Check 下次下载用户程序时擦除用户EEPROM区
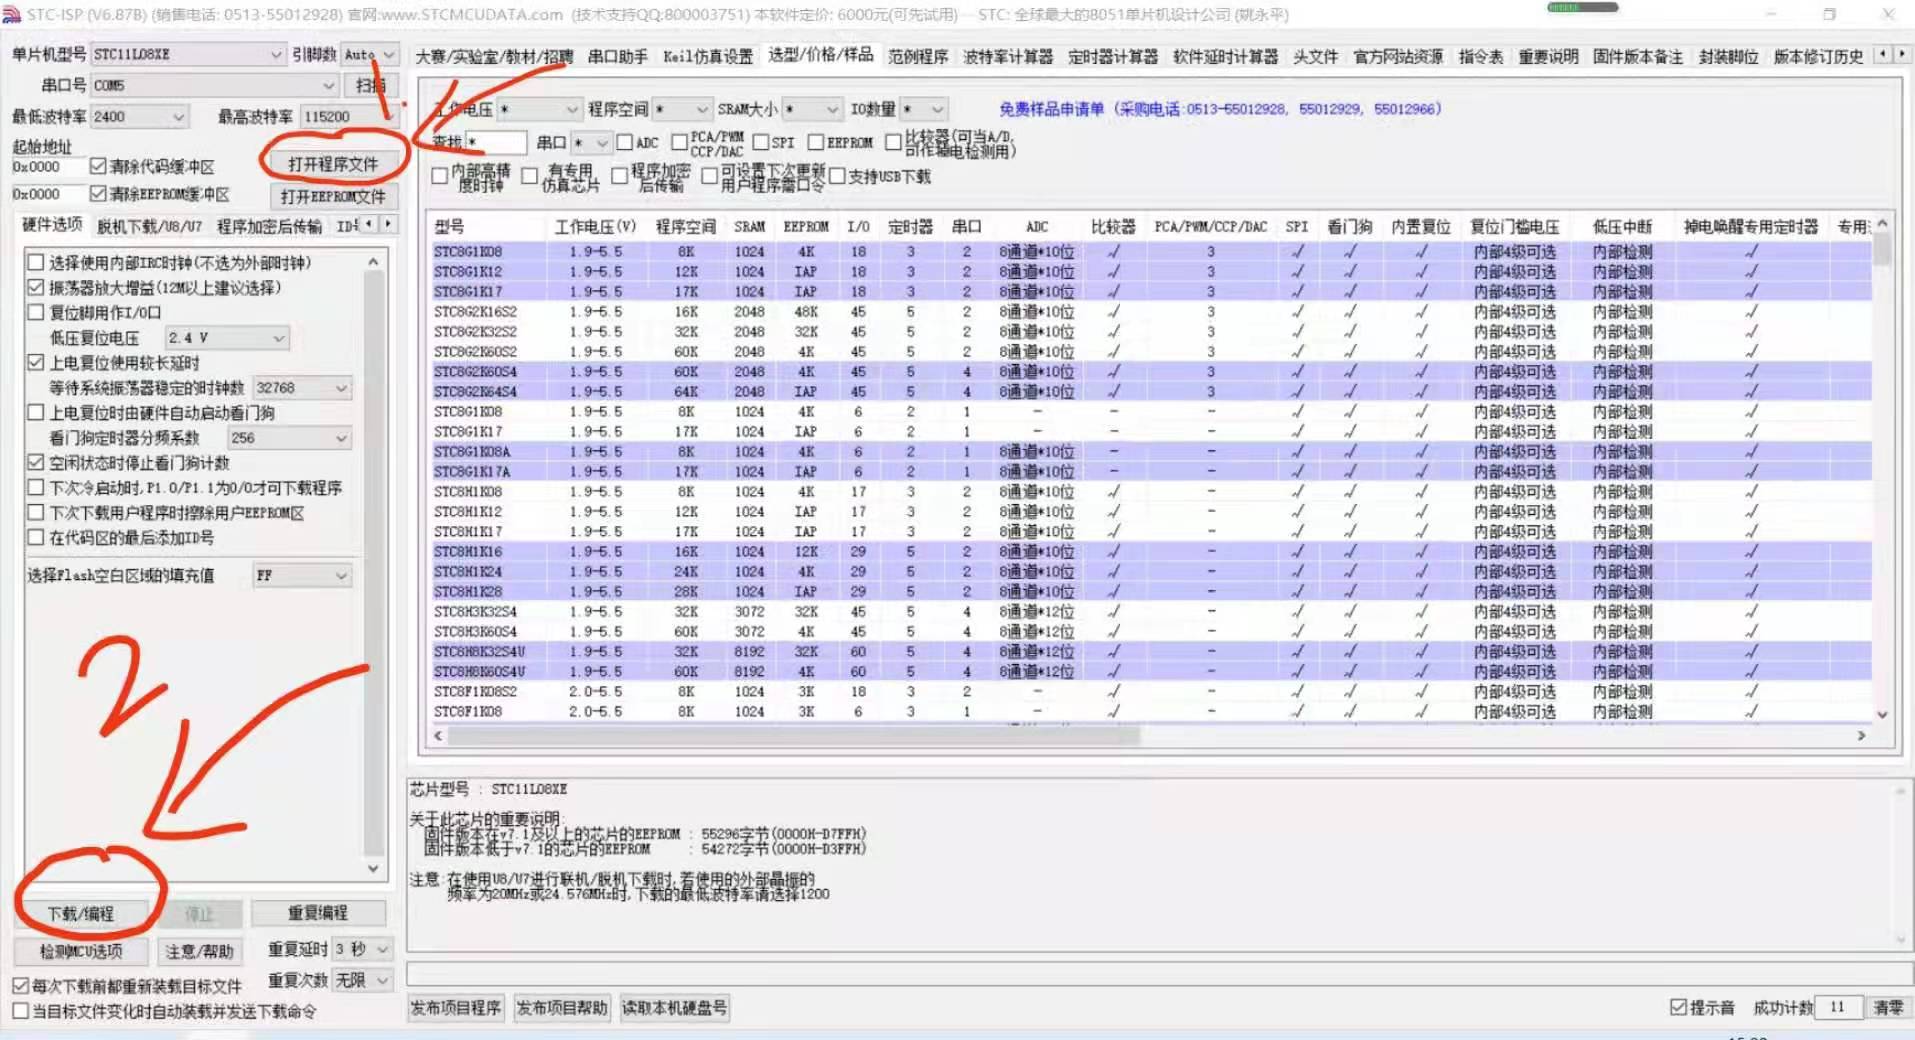The image size is (1915, 1040). (x=36, y=512)
